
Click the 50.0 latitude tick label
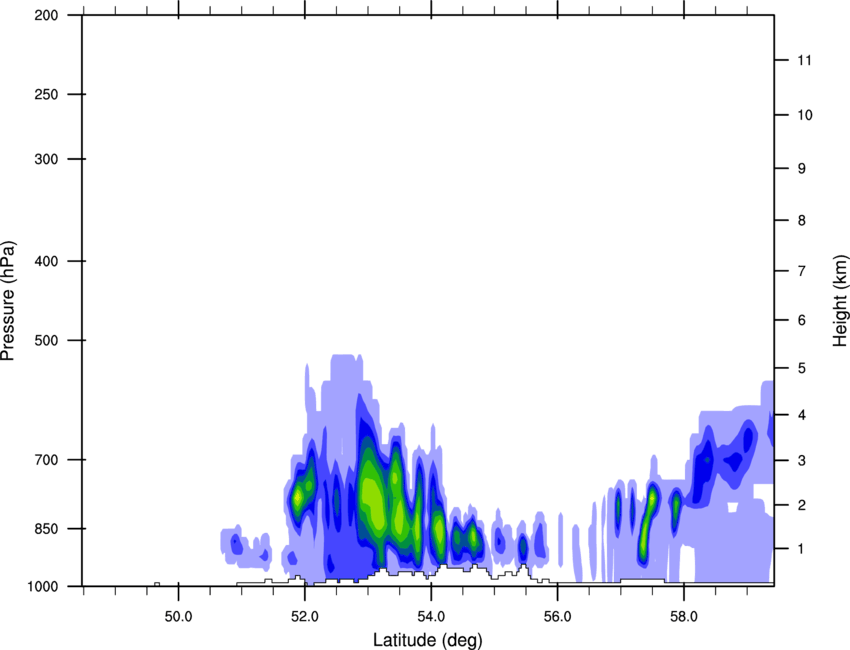(178, 617)
